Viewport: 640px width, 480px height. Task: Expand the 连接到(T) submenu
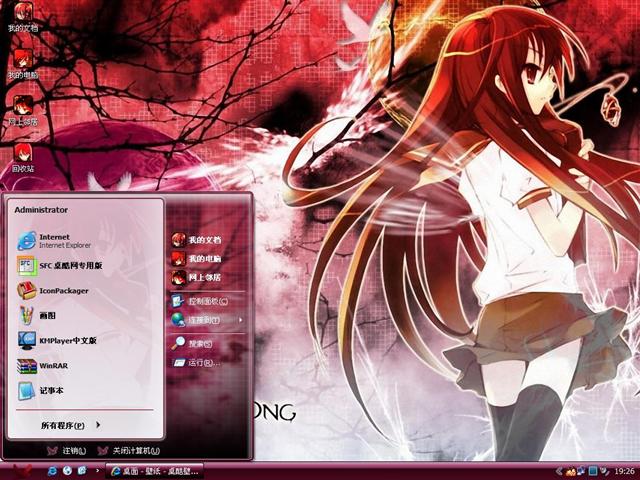click(x=208, y=320)
